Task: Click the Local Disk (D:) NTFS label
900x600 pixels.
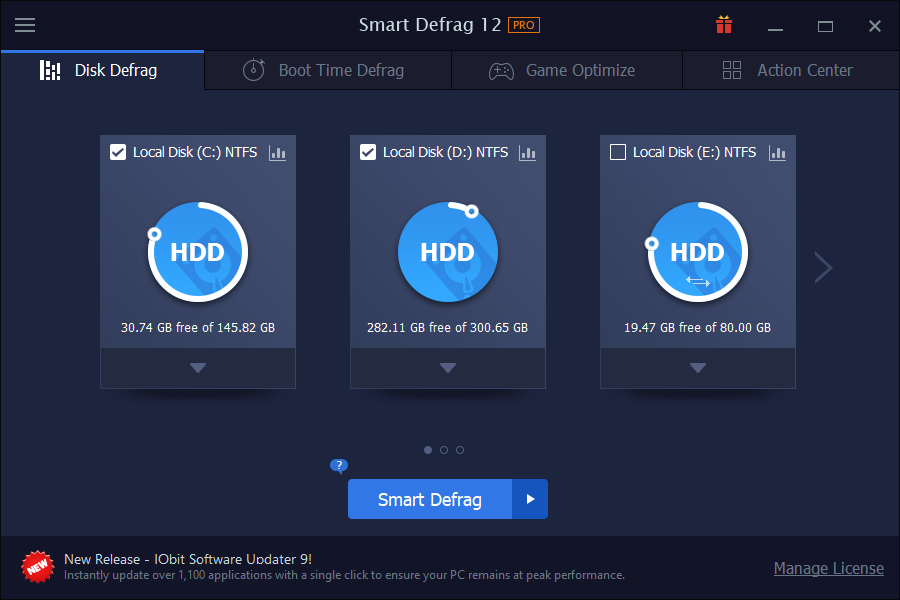Action: (x=445, y=152)
